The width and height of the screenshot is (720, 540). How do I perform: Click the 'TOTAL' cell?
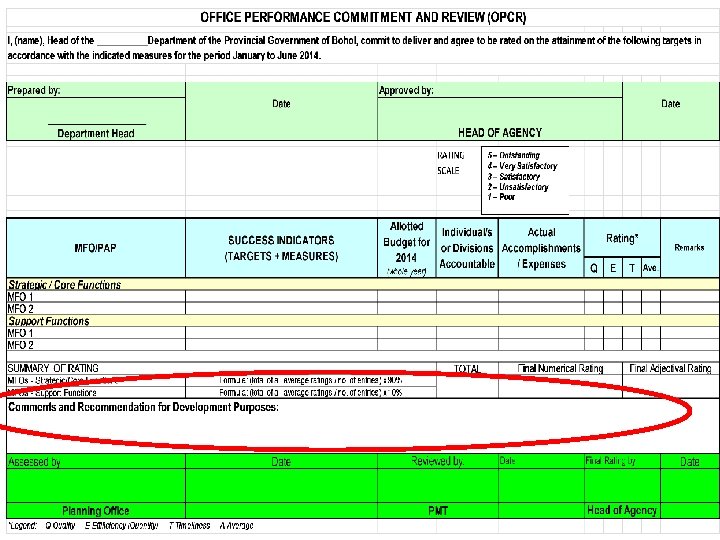(x=467, y=369)
